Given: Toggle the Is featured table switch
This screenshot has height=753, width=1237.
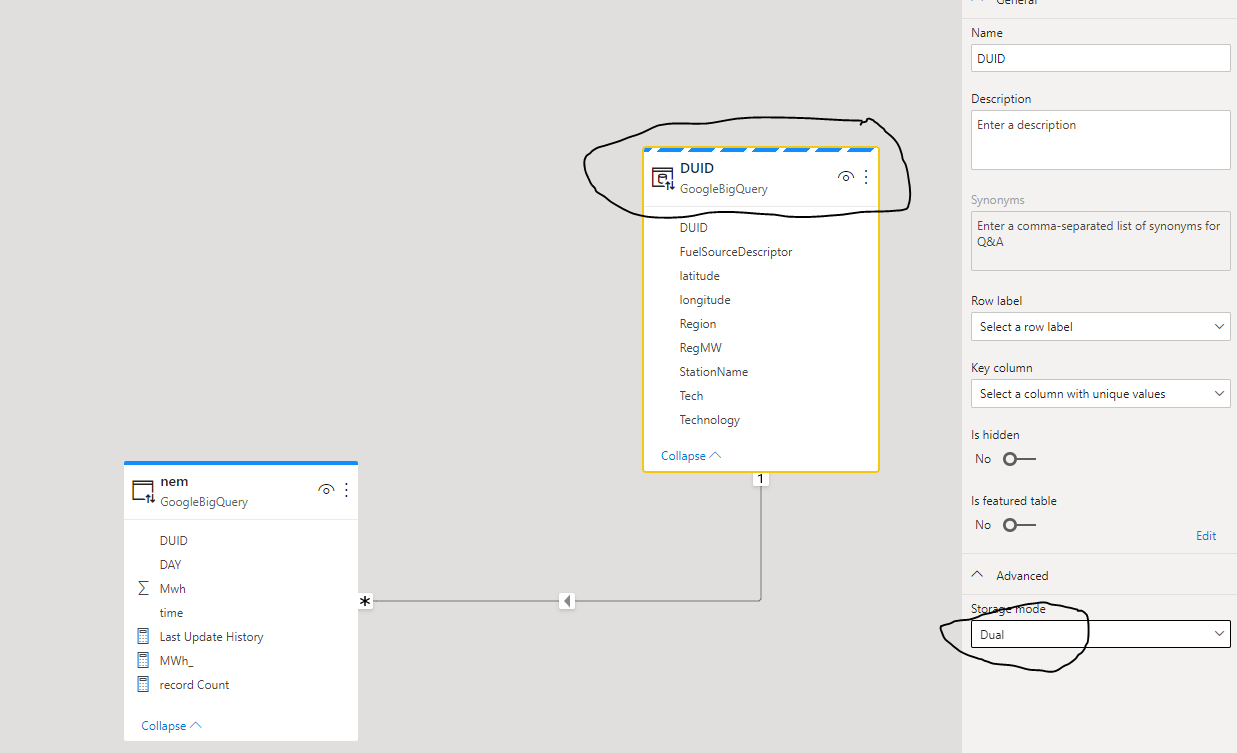Looking at the screenshot, I should tap(1019, 525).
